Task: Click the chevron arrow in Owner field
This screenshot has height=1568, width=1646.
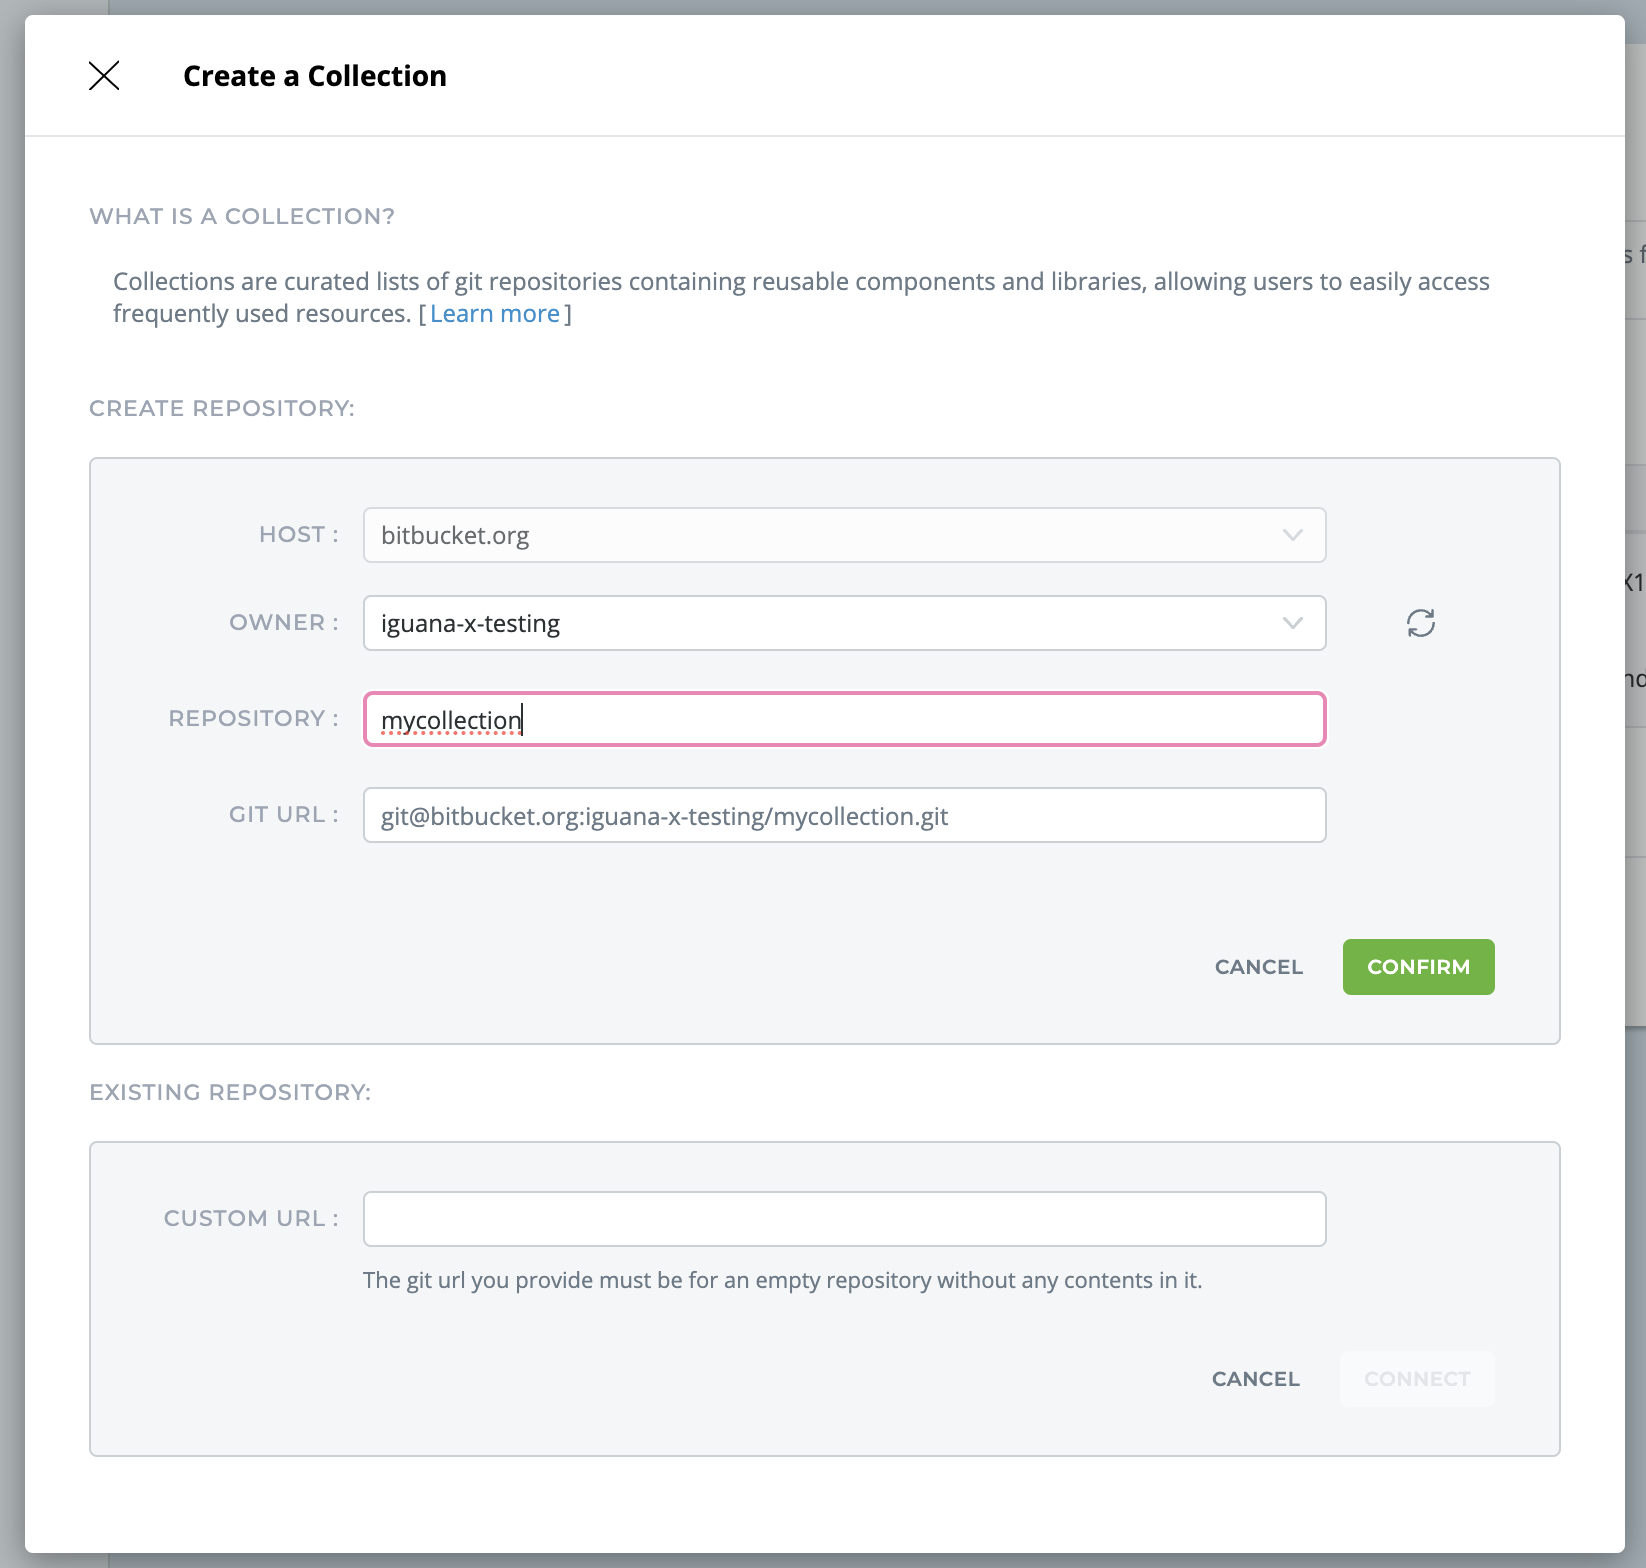Action: pyautogui.click(x=1292, y=623)
